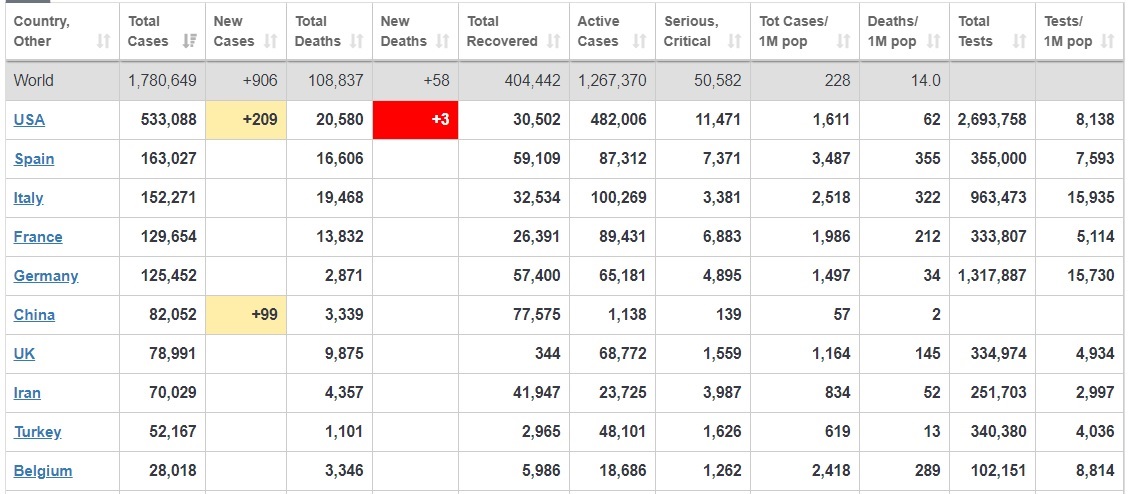The height and width of the screenshot is (494, 1133).
Task: Select the World row label
Action: point(33,80)
